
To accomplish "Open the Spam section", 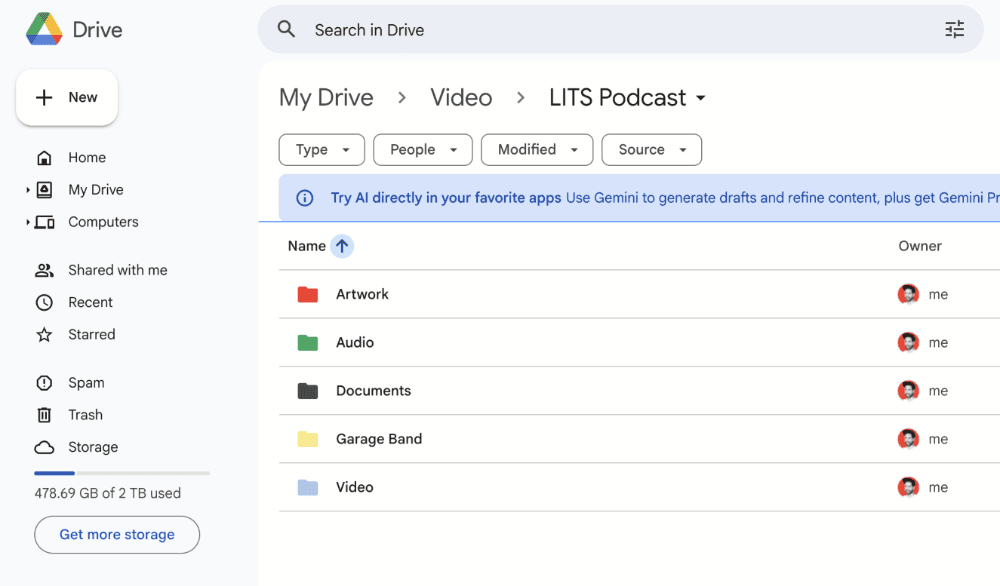I will (85, 383).
